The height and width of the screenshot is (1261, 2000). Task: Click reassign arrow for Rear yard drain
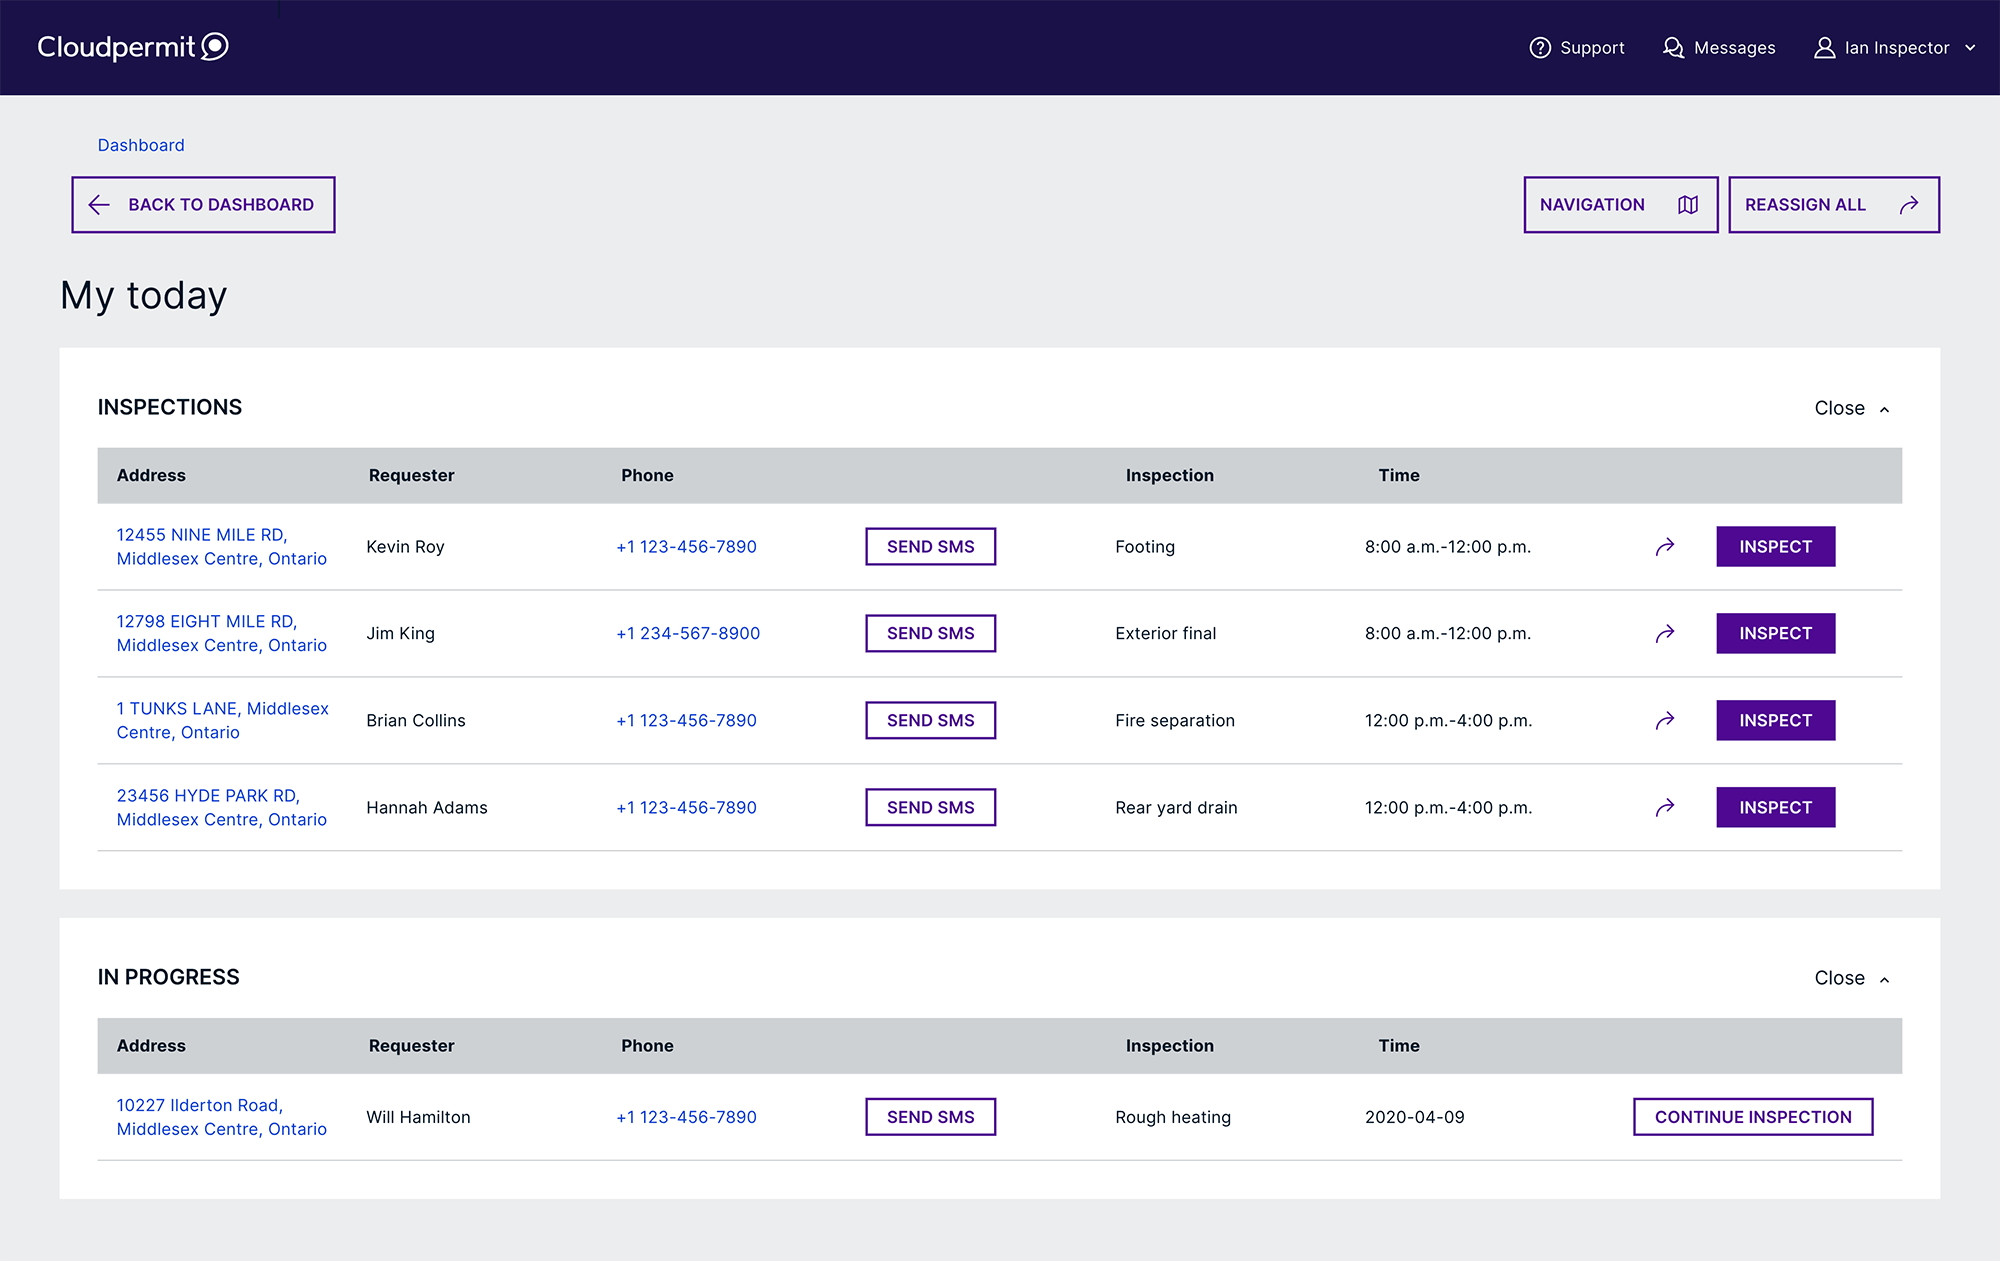(1665, 808)
